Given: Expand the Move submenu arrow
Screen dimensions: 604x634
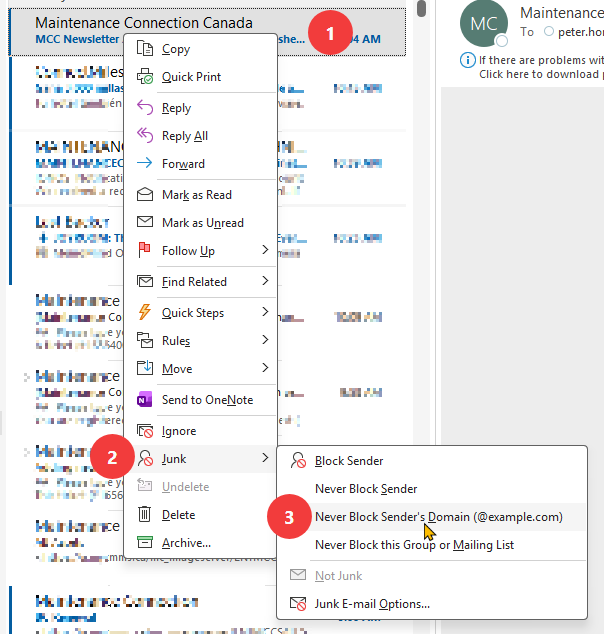Looking at the screenshot, I should click(x=265, y=368).
